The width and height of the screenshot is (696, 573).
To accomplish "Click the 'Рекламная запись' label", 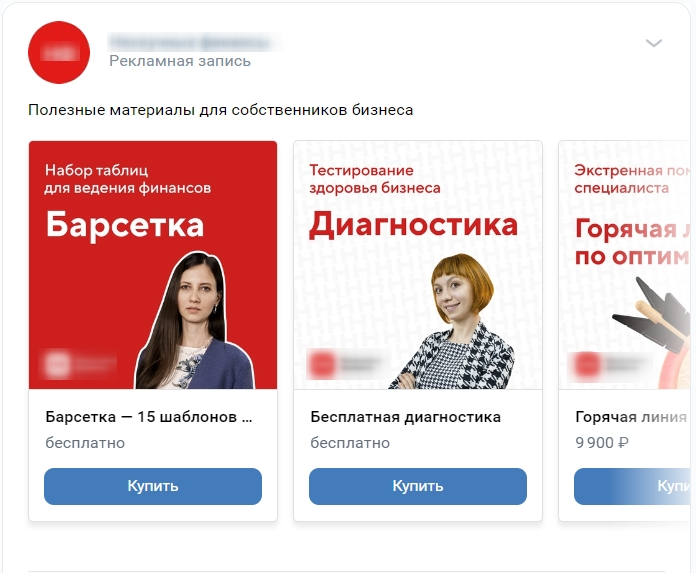I will [180, 61].
